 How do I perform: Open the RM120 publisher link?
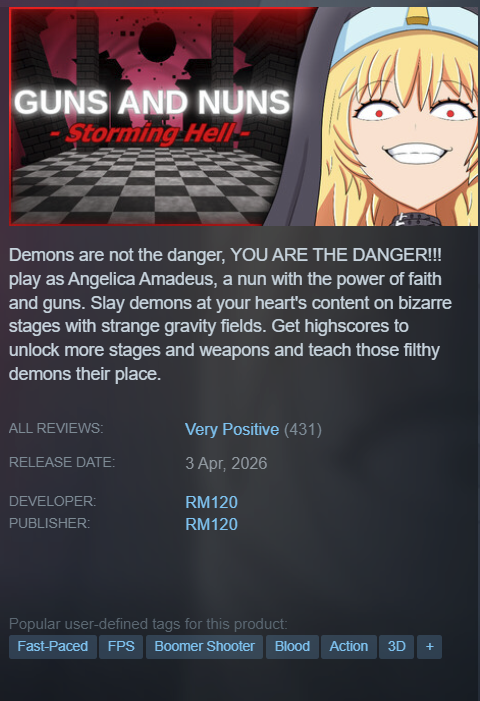point(211,524)
